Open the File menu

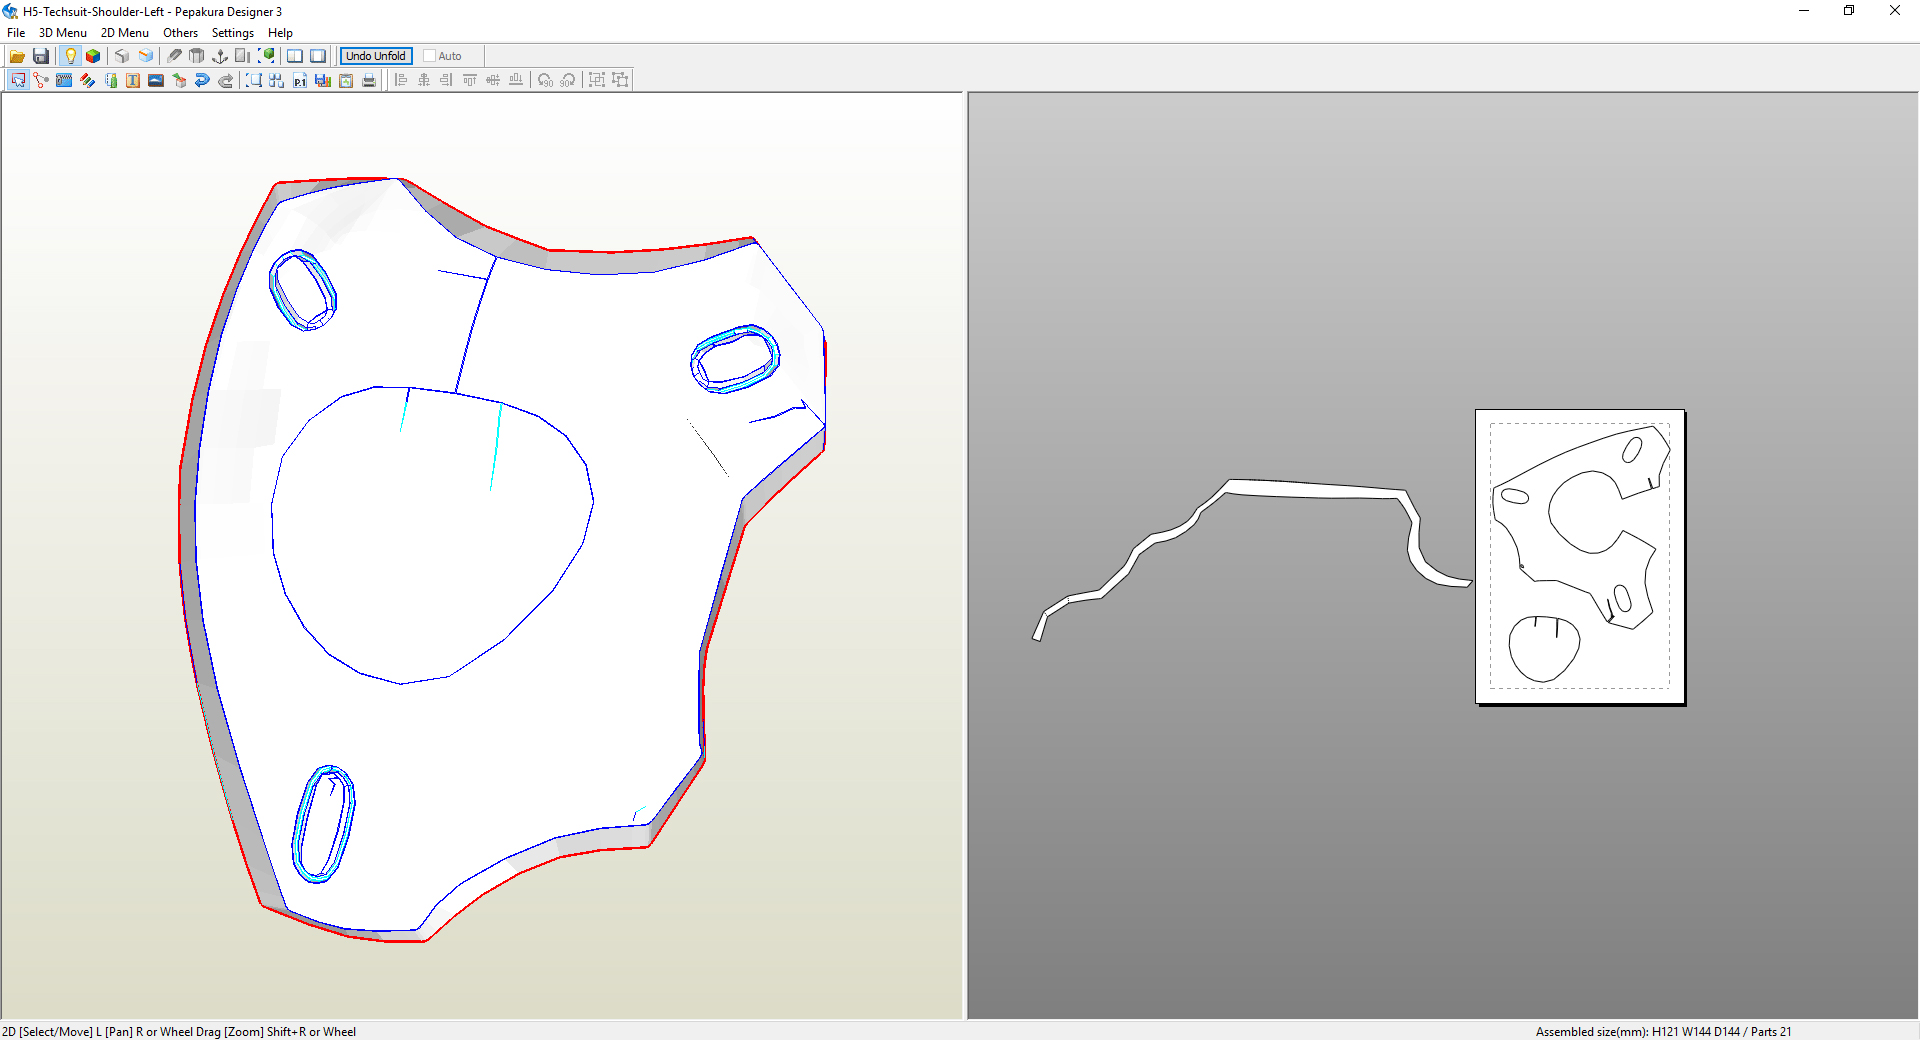(16, 33)
